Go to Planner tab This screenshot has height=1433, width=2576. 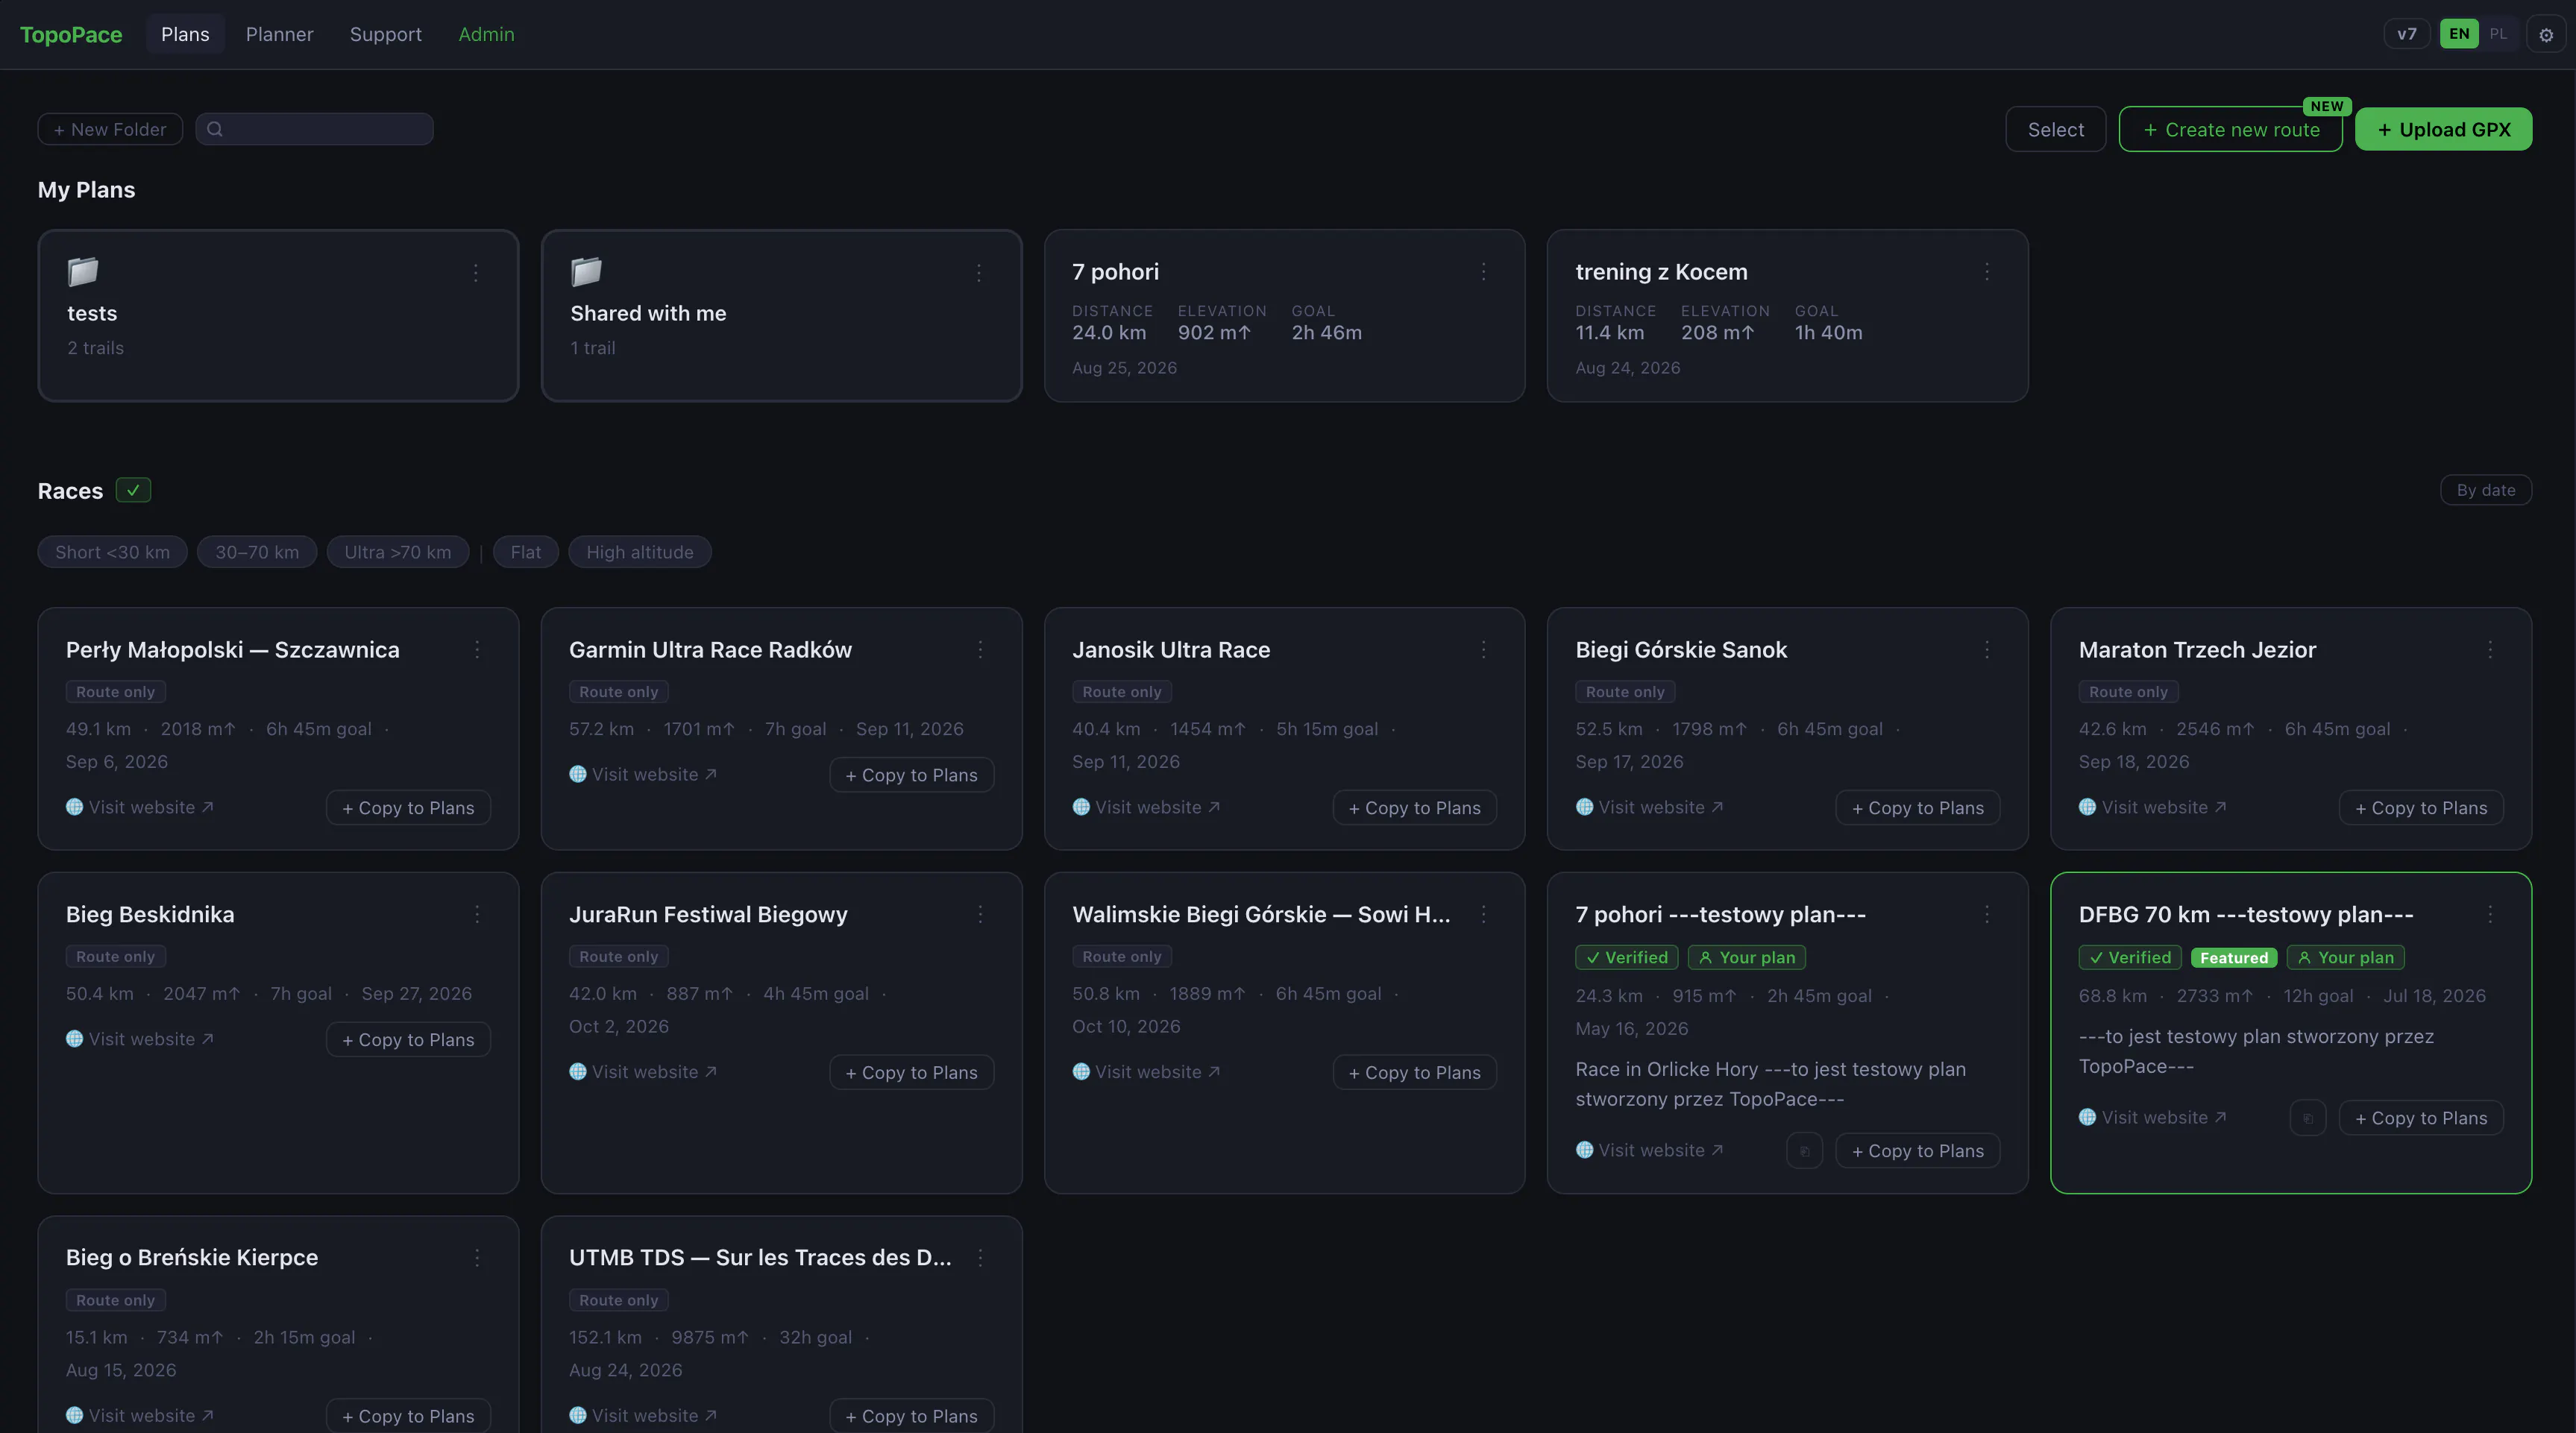(280, 34)
